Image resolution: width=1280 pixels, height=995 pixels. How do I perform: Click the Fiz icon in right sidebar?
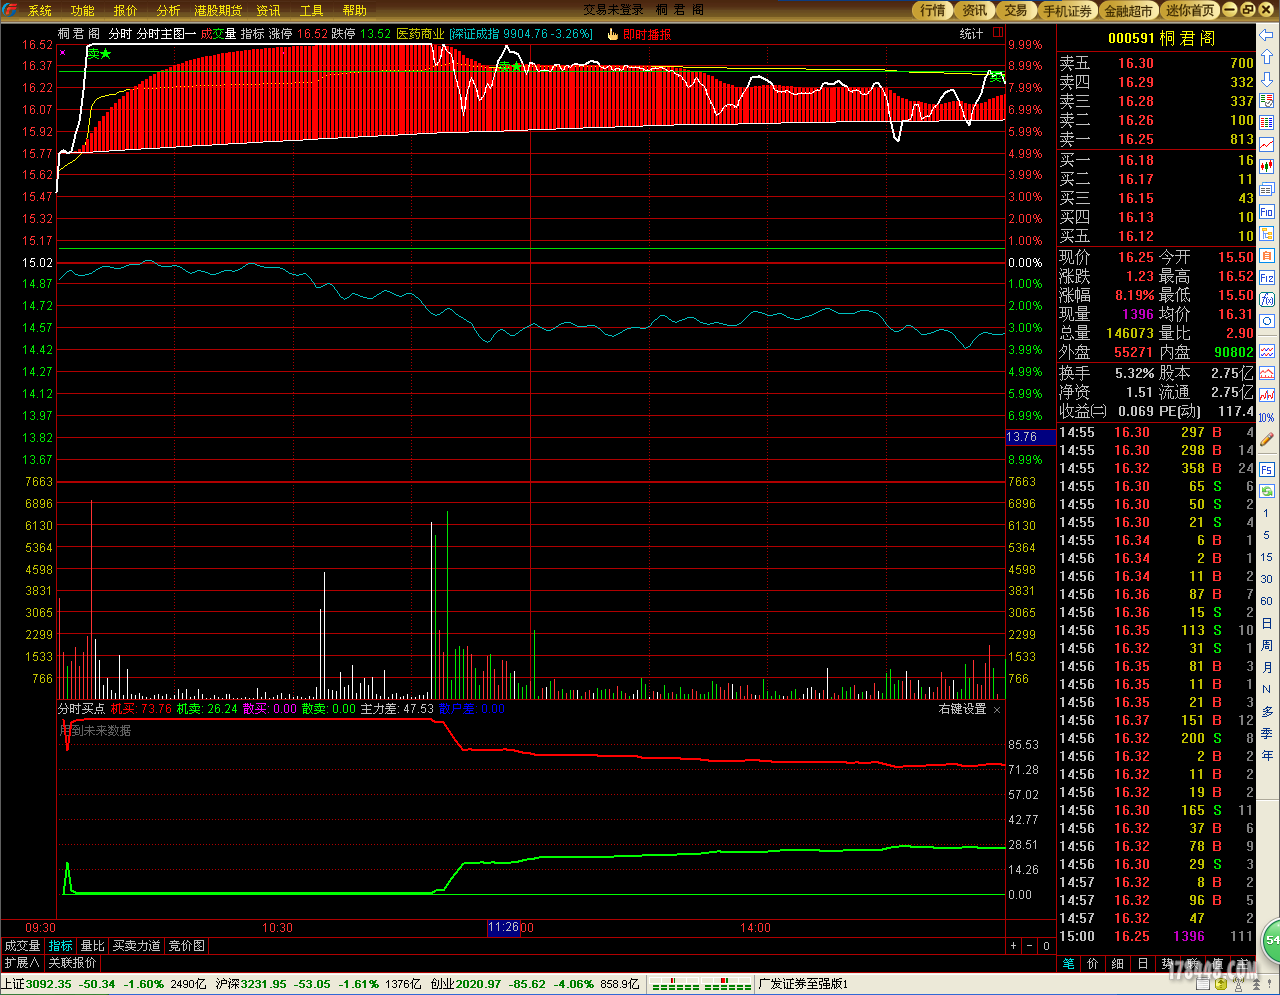pyautogui.click(x=1267, y=277)
